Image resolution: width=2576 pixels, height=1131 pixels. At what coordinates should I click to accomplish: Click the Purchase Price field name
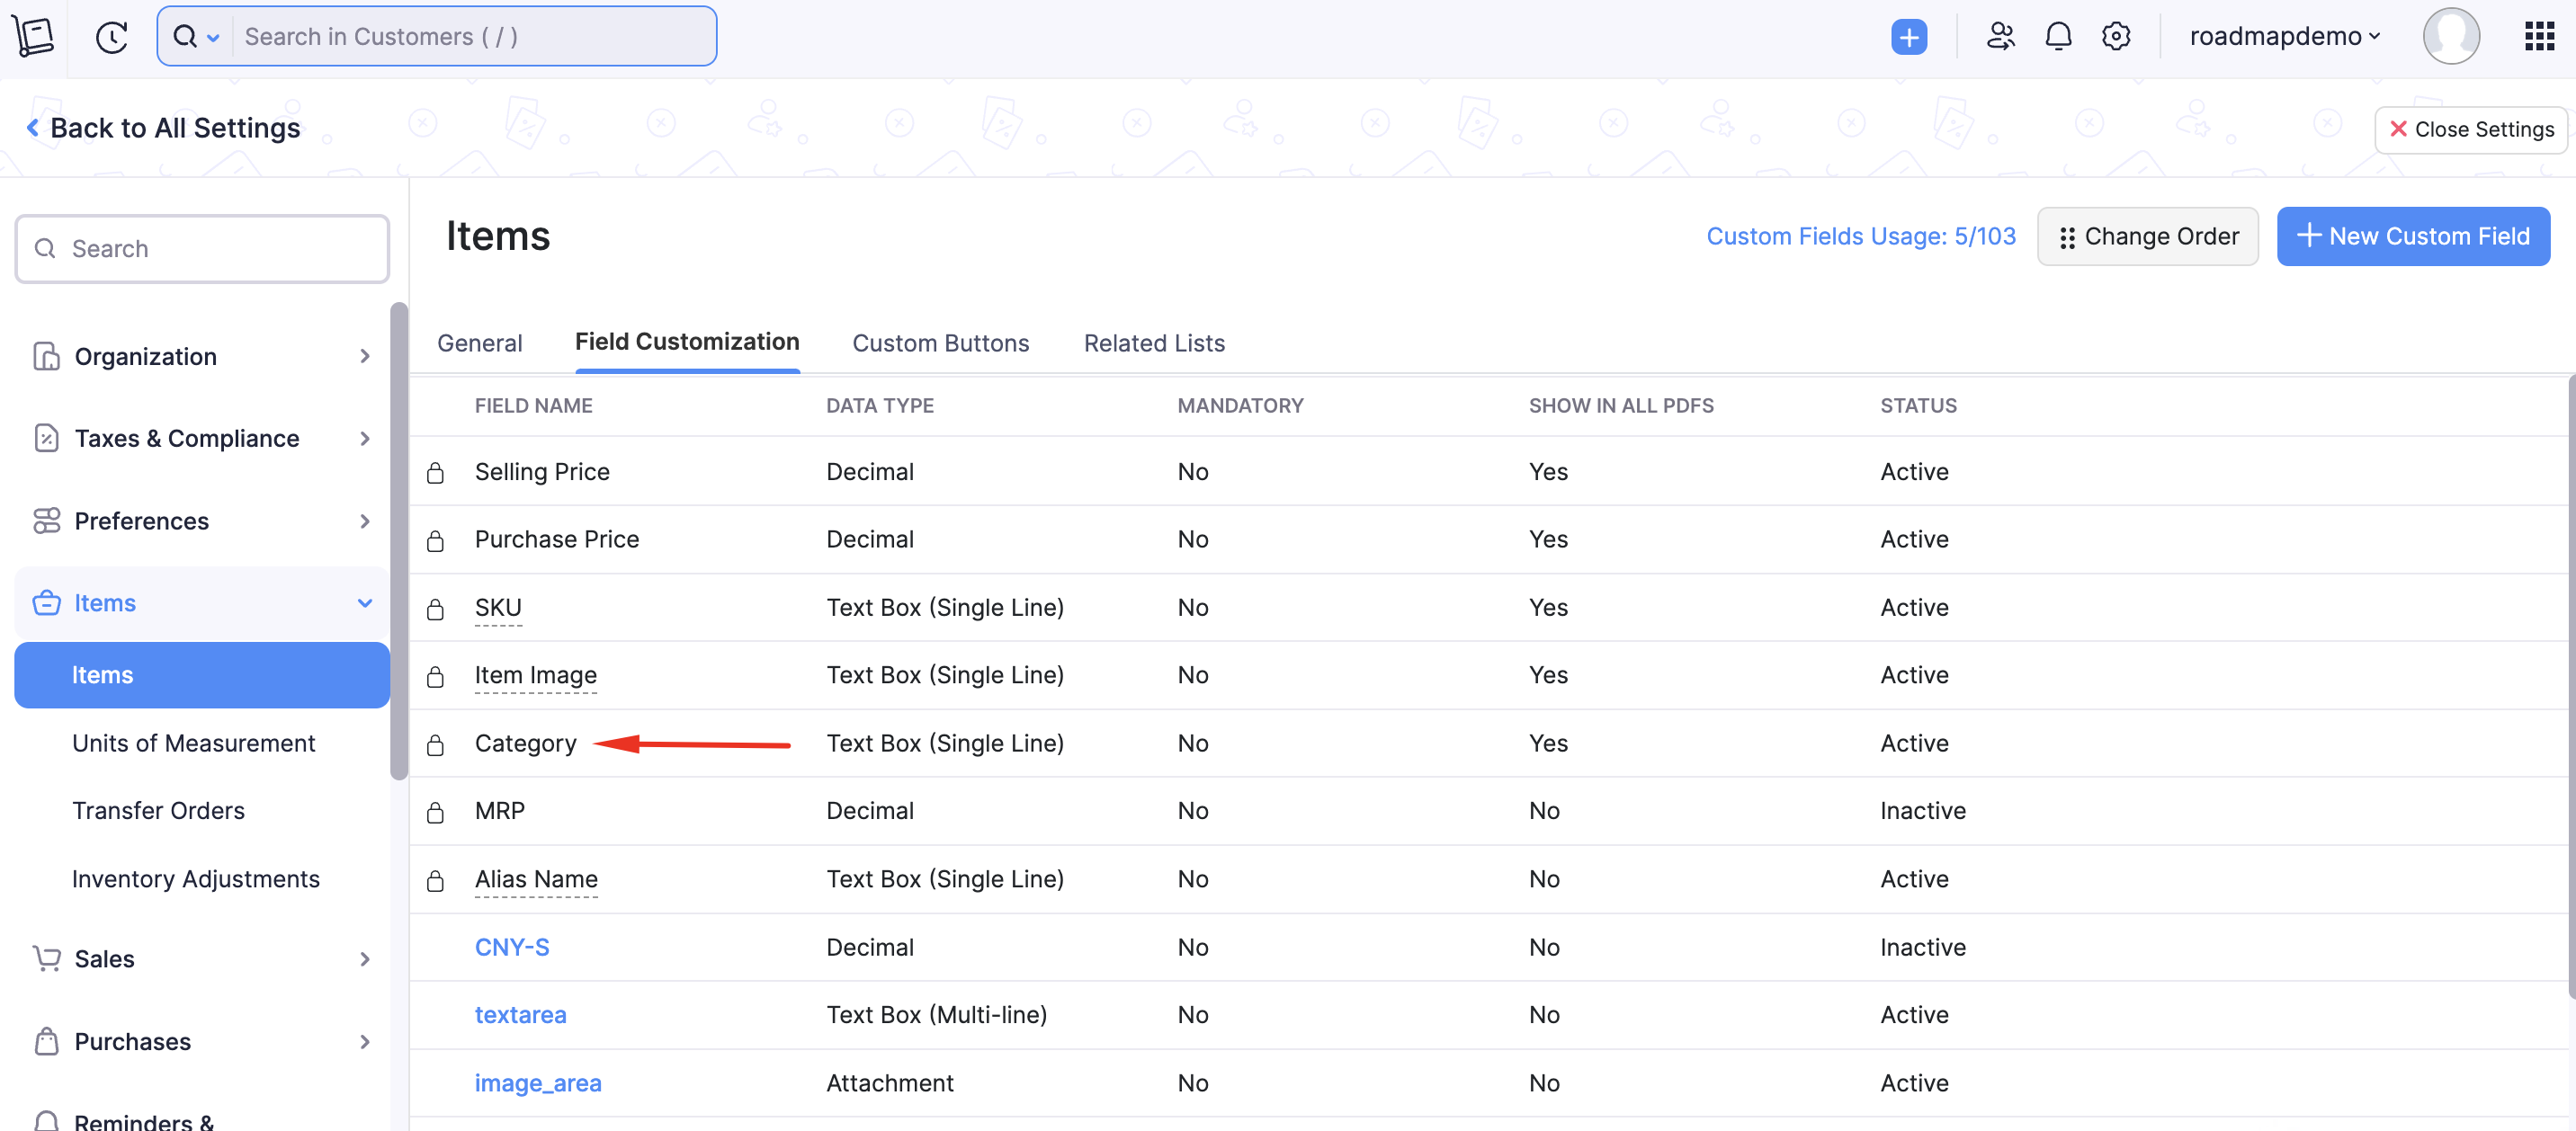(x=556, y=539)
